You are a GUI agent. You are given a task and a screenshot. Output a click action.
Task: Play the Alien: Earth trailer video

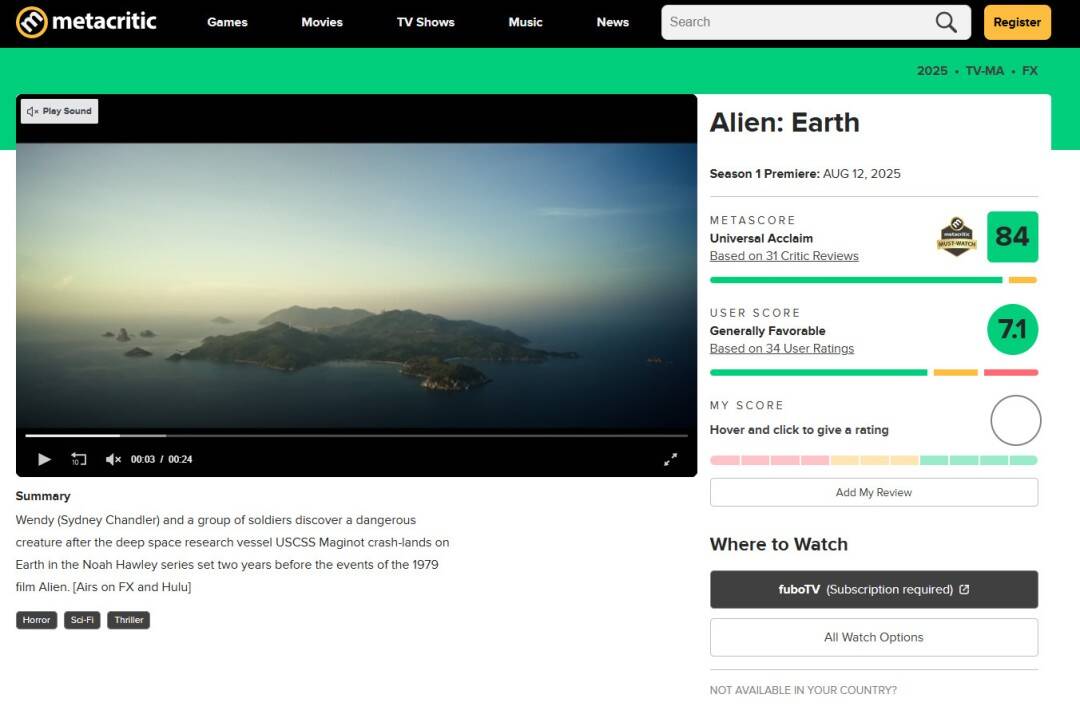coord(44,459)
